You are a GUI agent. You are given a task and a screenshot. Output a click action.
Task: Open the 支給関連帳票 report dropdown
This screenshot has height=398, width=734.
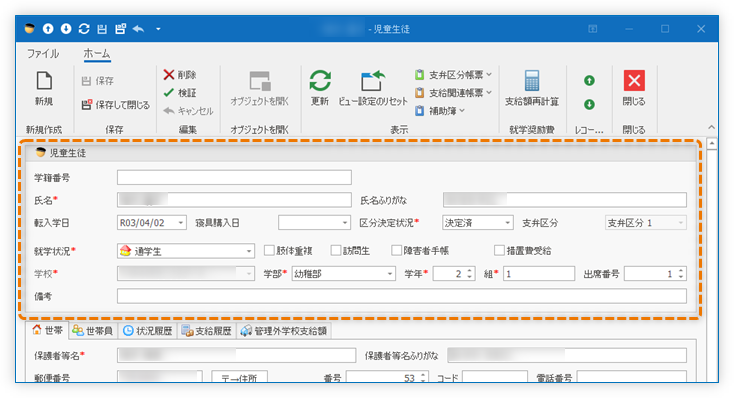coord(453,93)
